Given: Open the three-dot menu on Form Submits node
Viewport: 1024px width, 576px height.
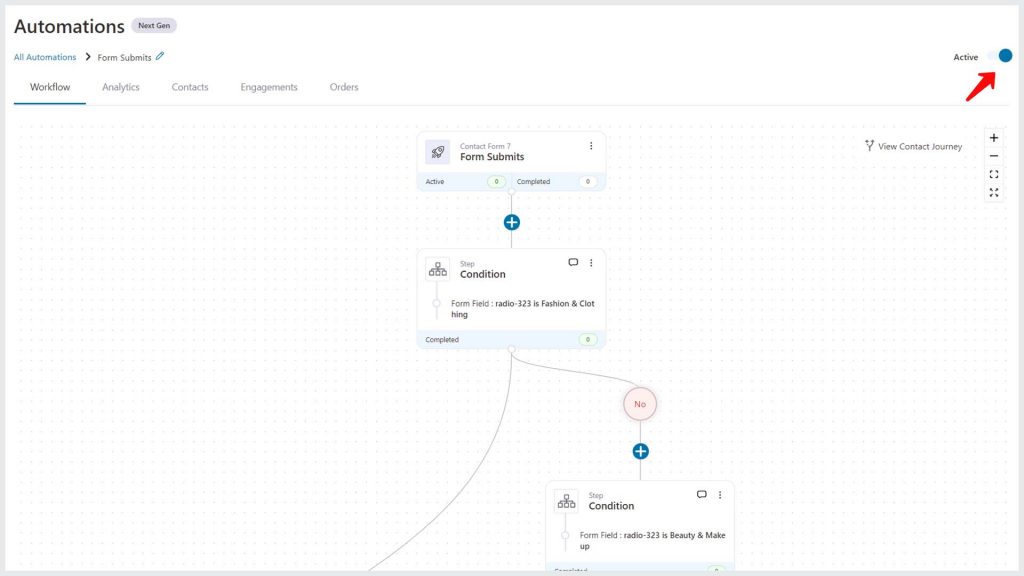Looking at the screenshot, I should coord(591,146).
